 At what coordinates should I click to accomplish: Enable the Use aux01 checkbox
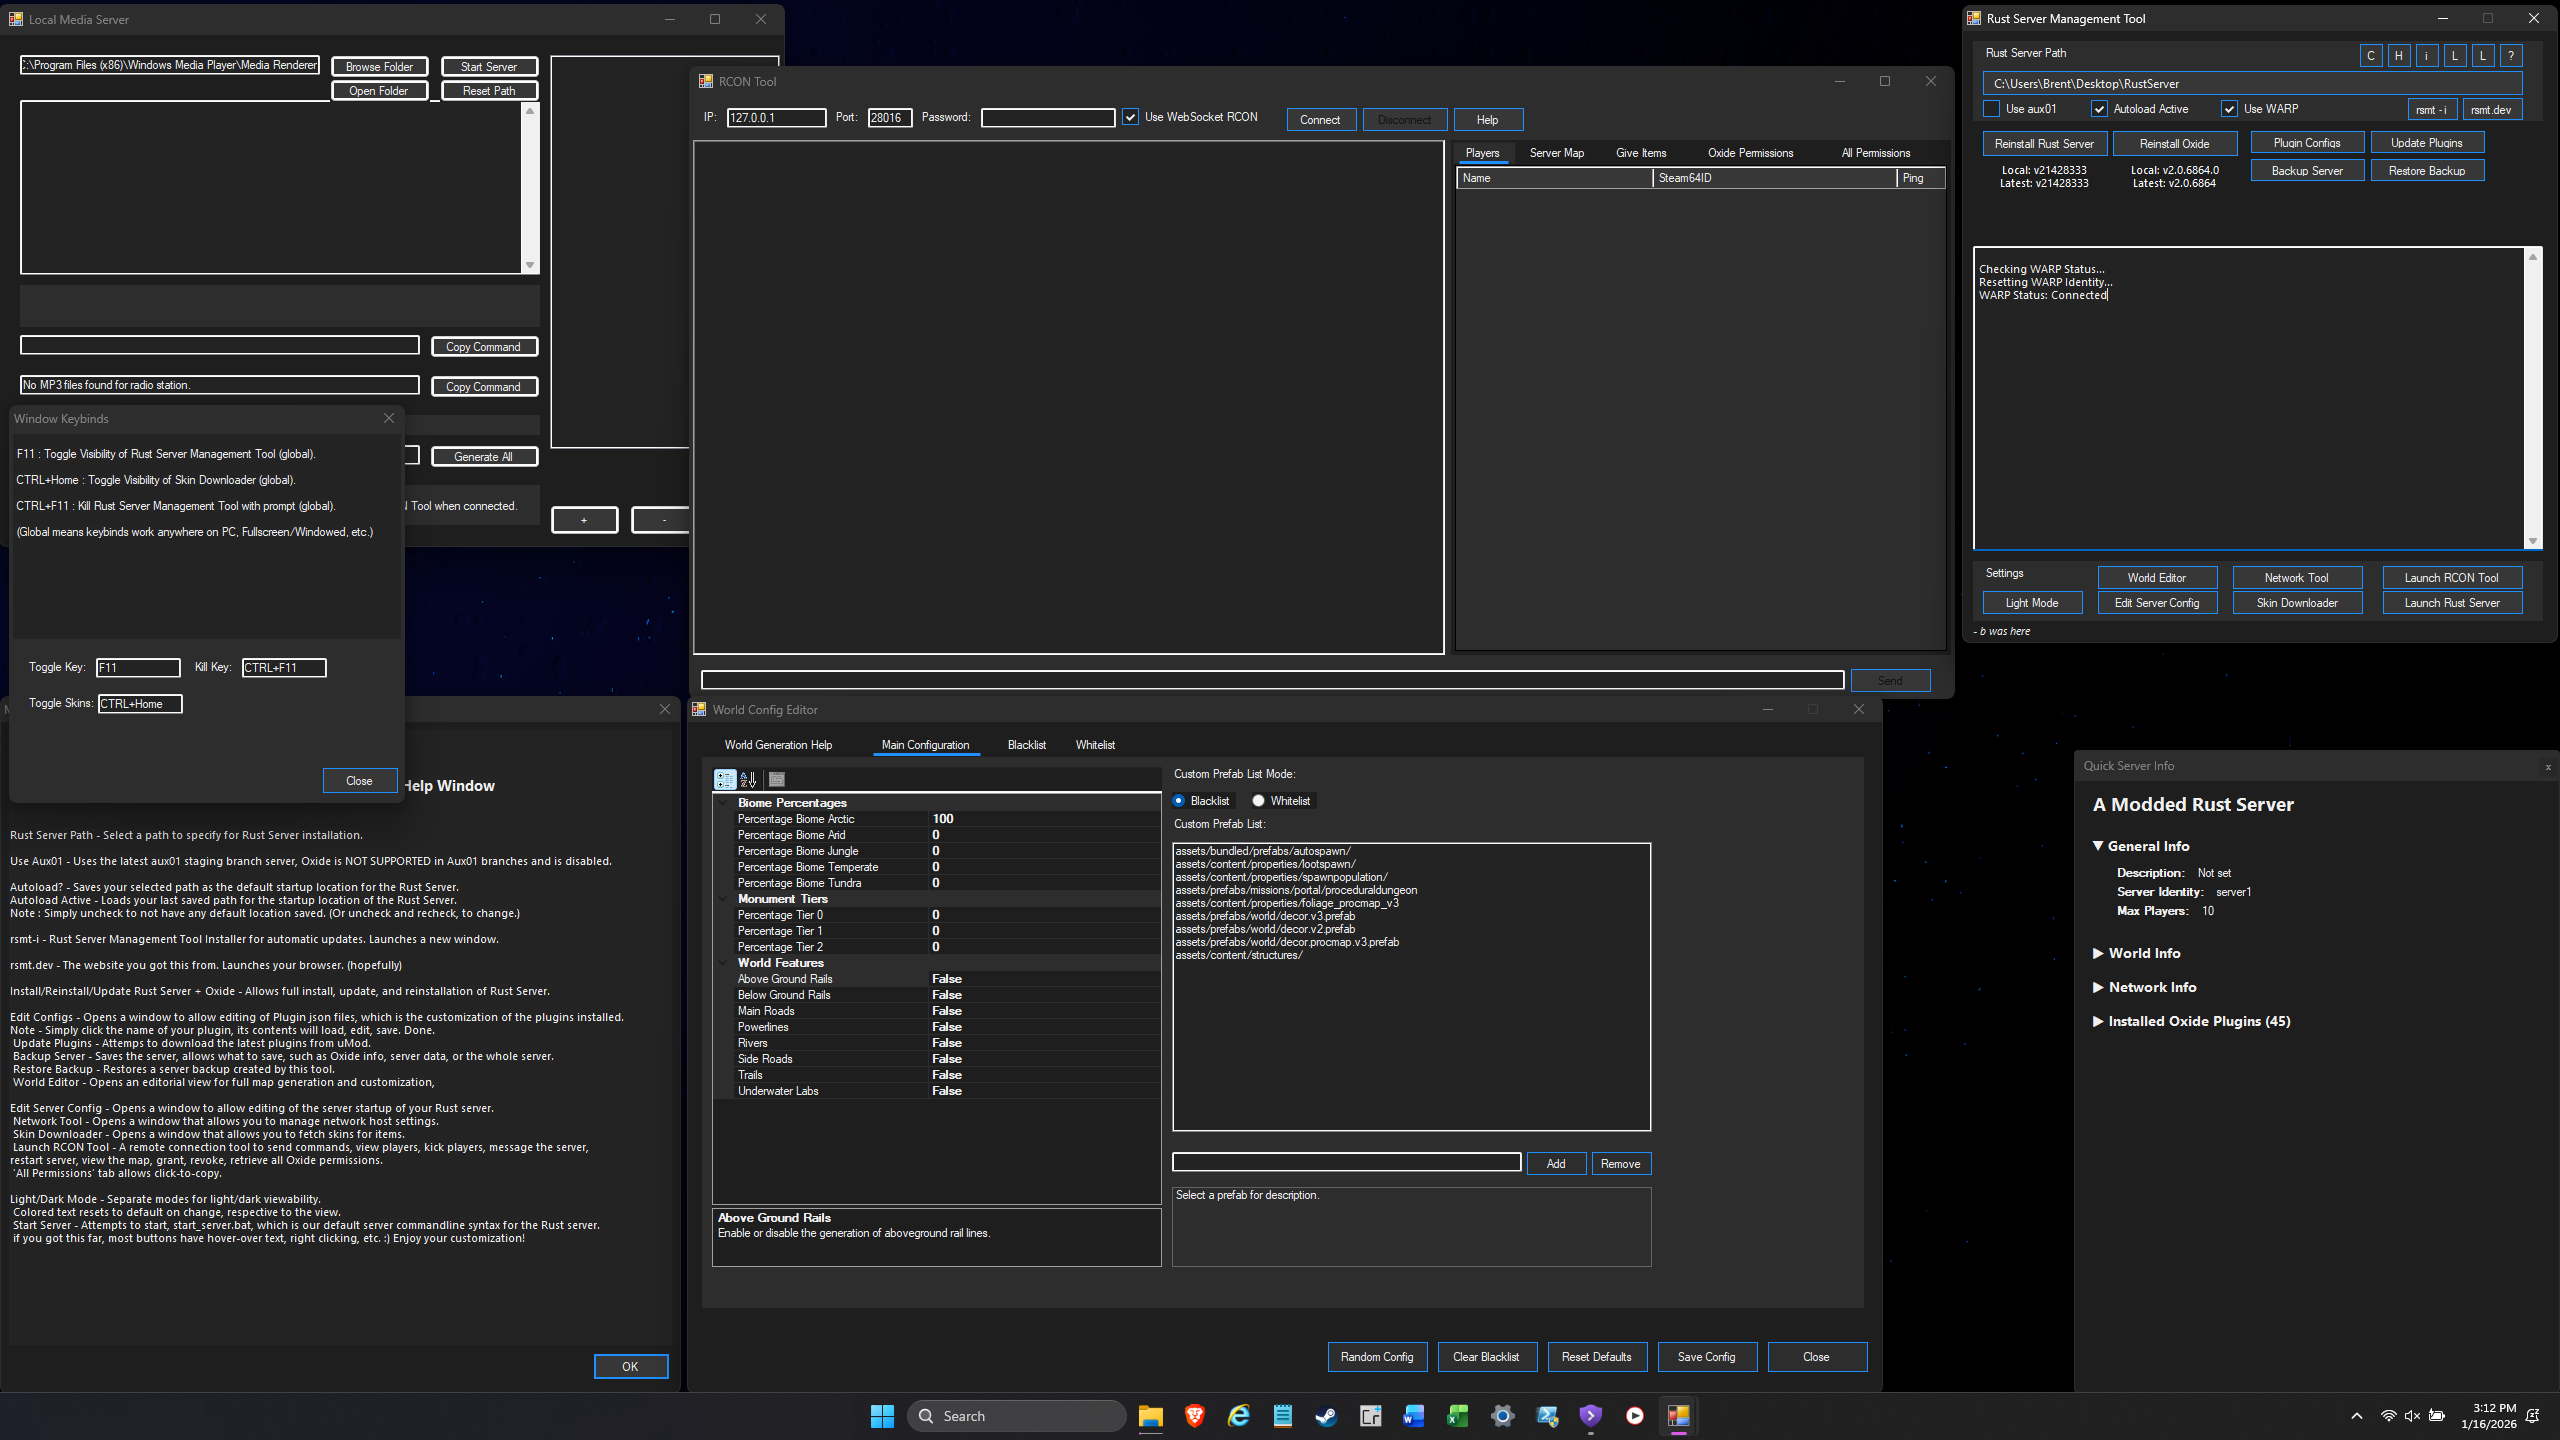point(1992,108)
